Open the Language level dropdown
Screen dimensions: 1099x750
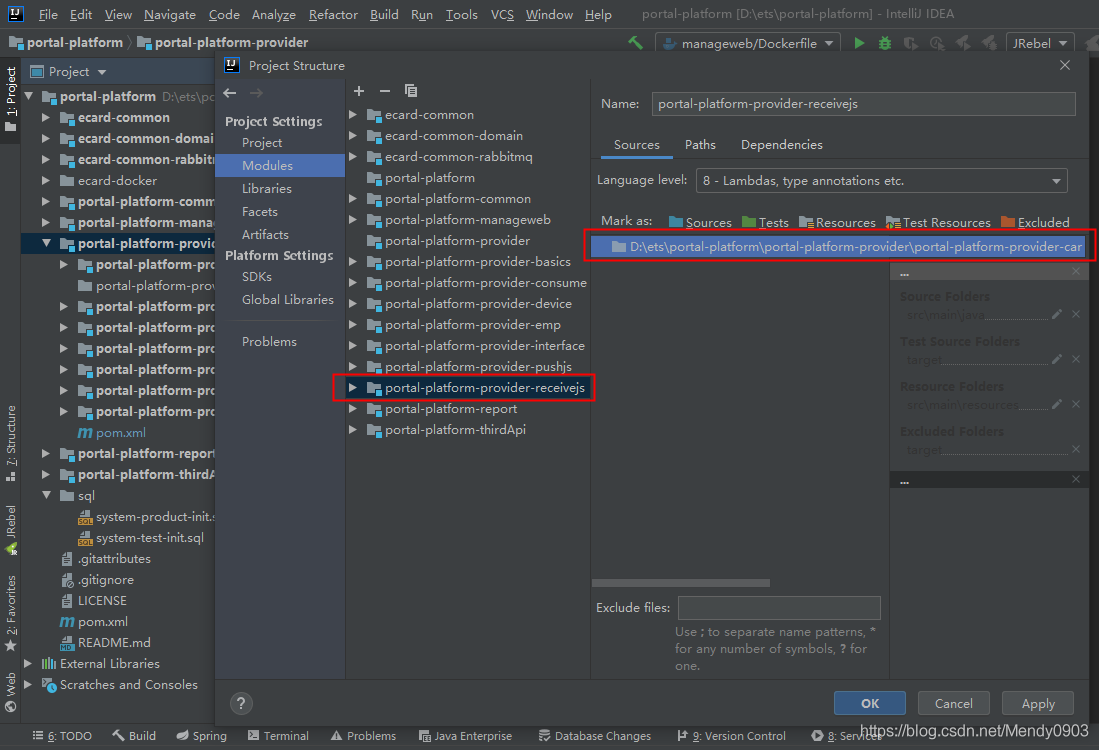(x=881, y=181)
